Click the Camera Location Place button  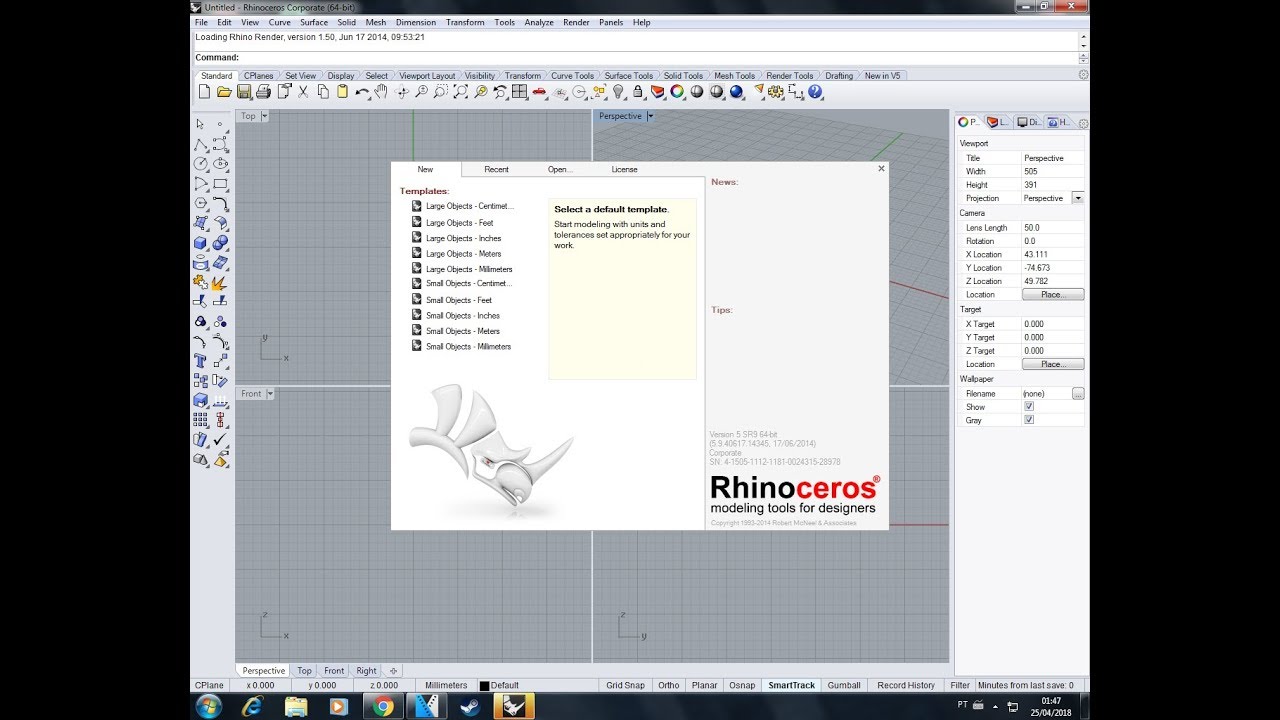[1053, 295]
